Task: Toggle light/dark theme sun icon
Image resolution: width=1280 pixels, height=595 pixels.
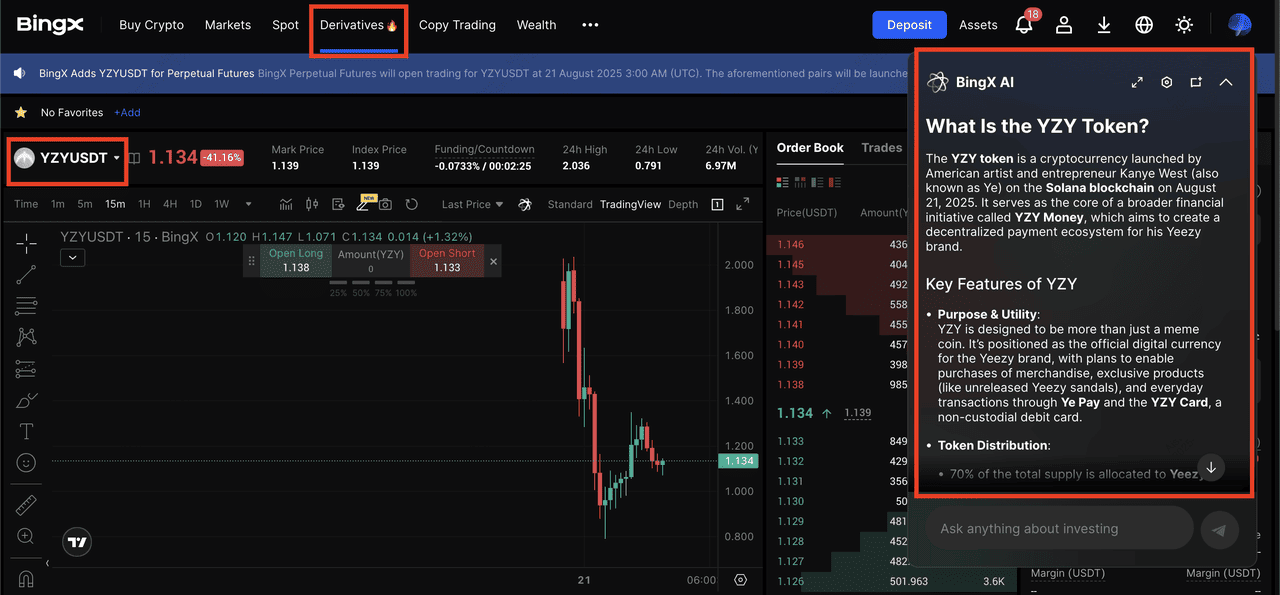Action: (1184, 25)
